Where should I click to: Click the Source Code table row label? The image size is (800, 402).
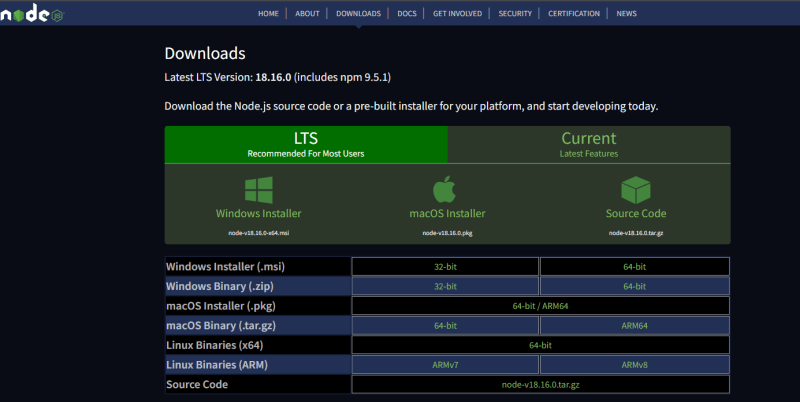point(197,385)
